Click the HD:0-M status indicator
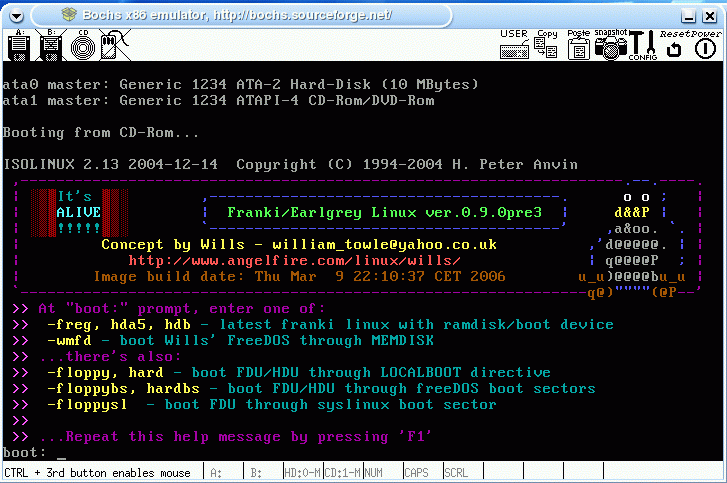This screenshot has height=483, width=727. tap(302, 473)
